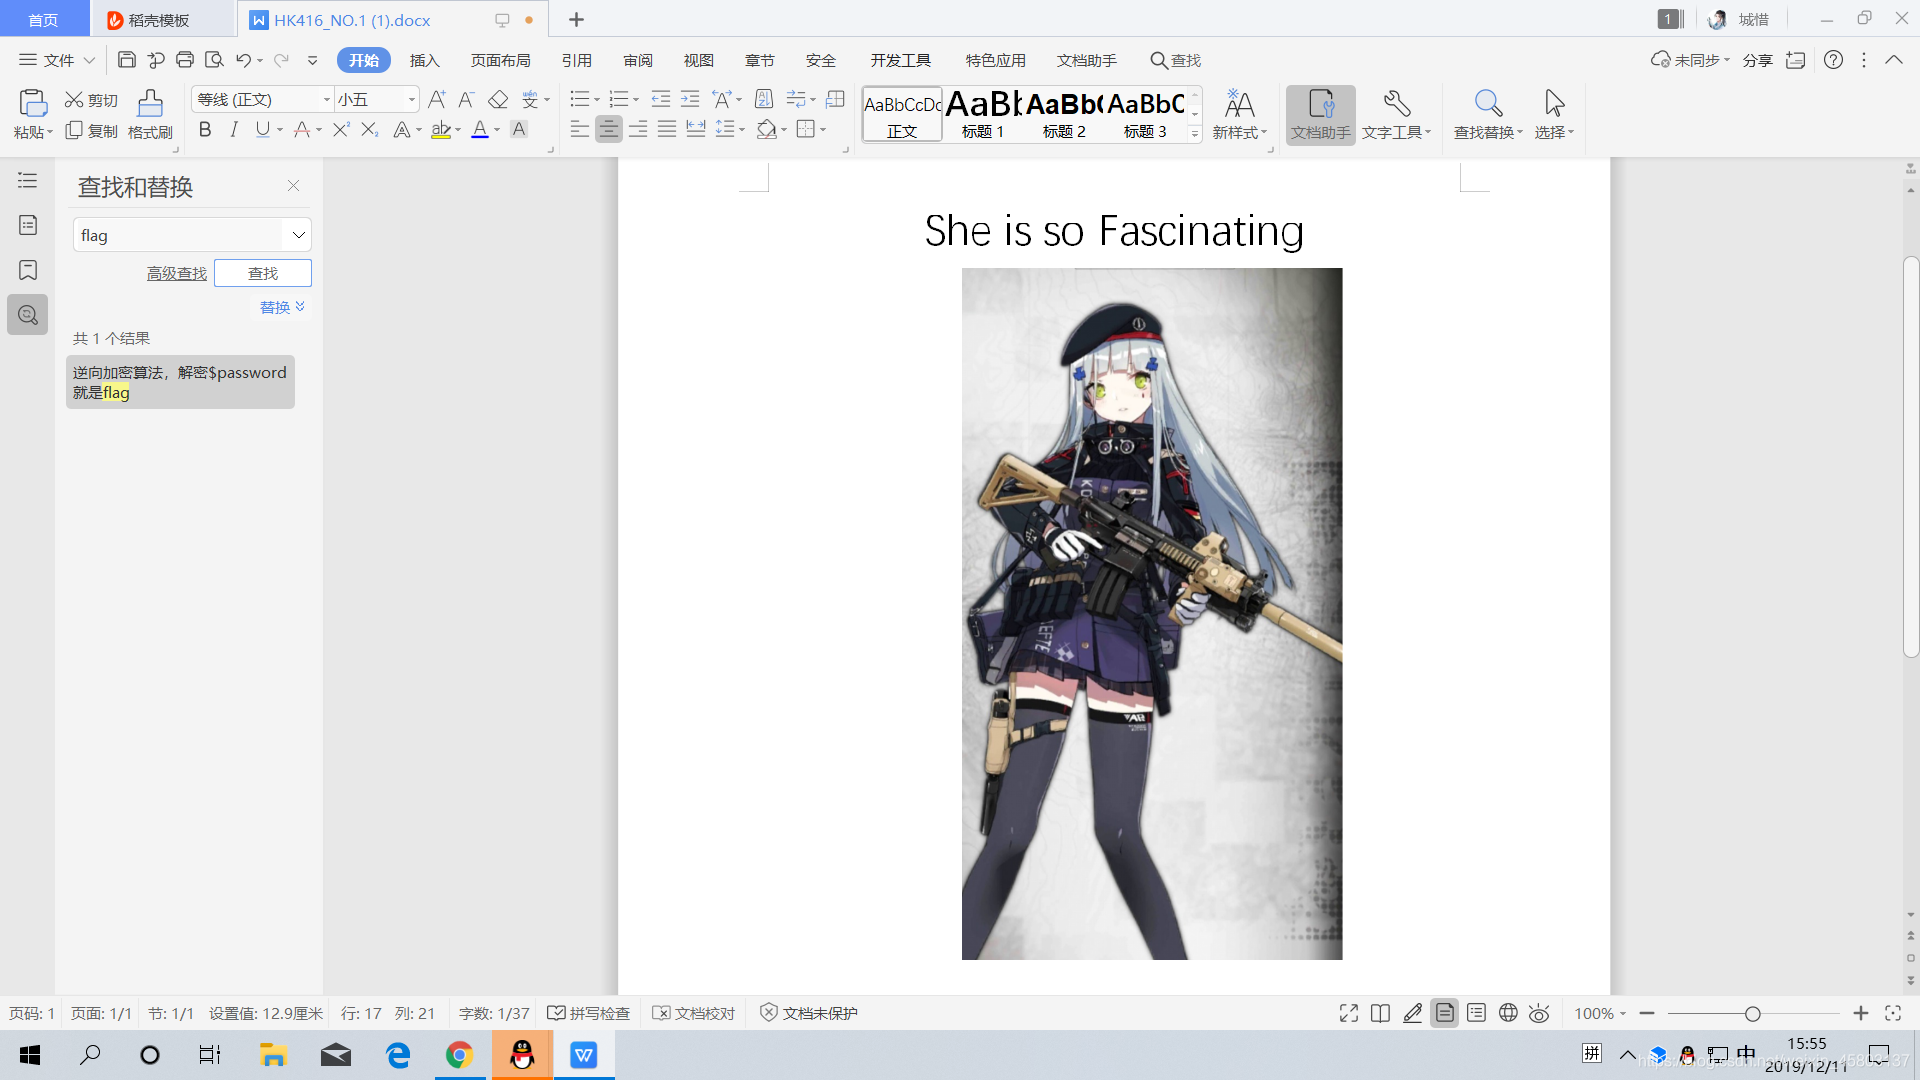The image size is (1920, 1080).
Task: Open the 页面布局 (Page Layout) ribbon tab
Action: (500, 60)
